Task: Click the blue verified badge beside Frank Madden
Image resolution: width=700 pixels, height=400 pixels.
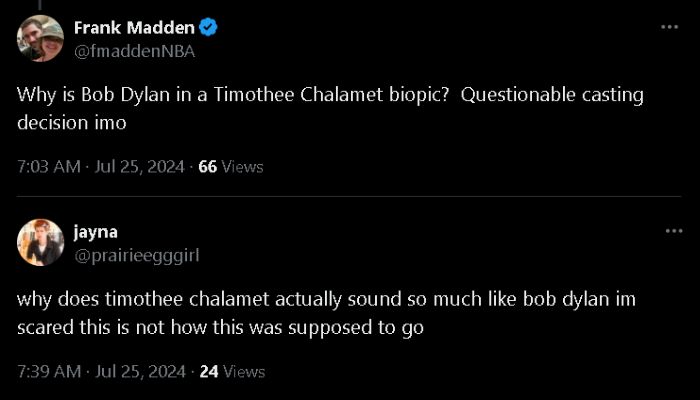Action: coord(208,27)
